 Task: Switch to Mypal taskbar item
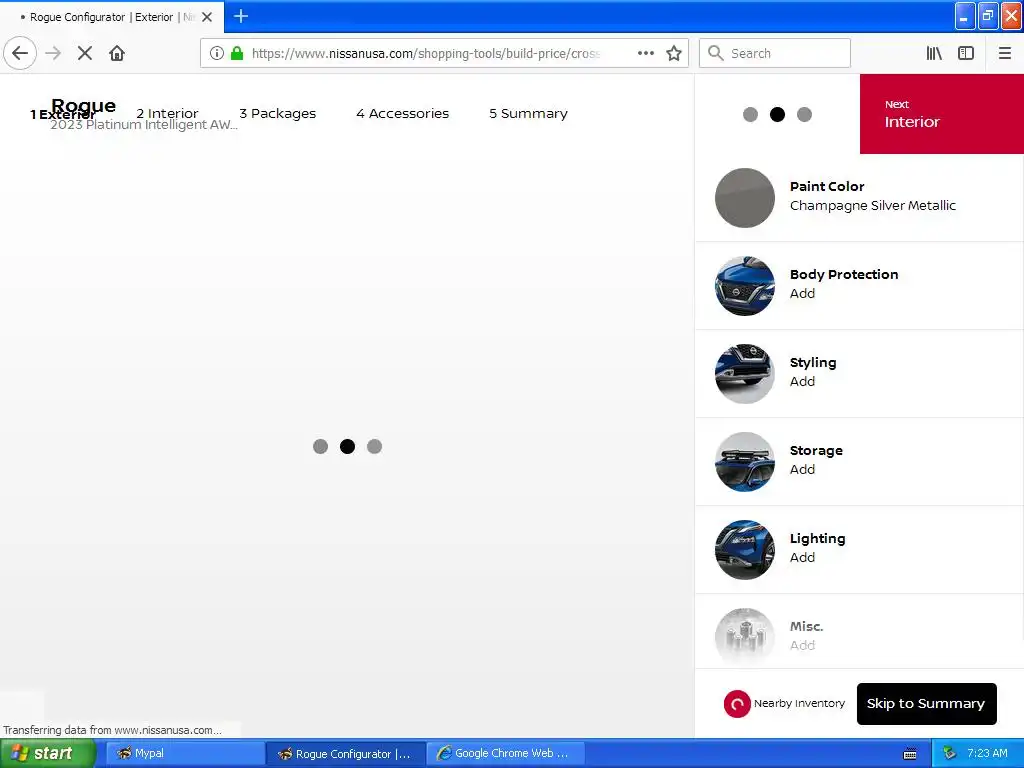click(184, 754)
